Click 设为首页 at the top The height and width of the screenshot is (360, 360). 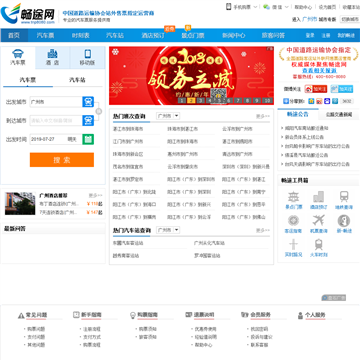pos(327,7)
